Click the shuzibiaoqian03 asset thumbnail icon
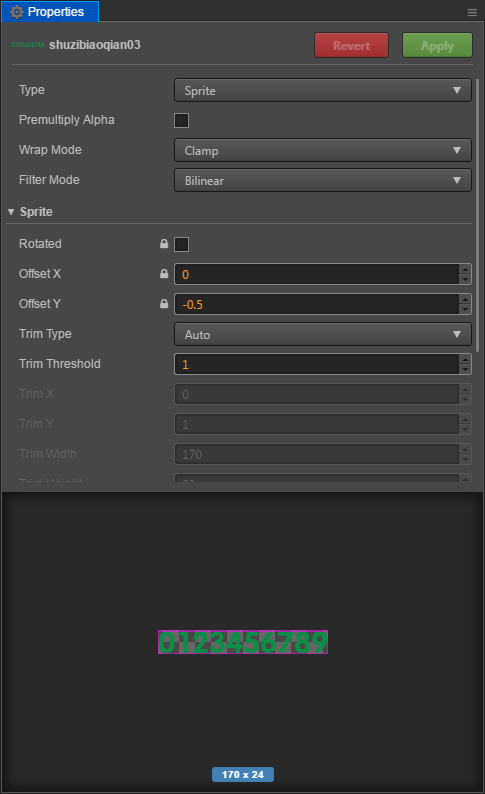Screen dimensions: 485x794 (x=28, y=45)
